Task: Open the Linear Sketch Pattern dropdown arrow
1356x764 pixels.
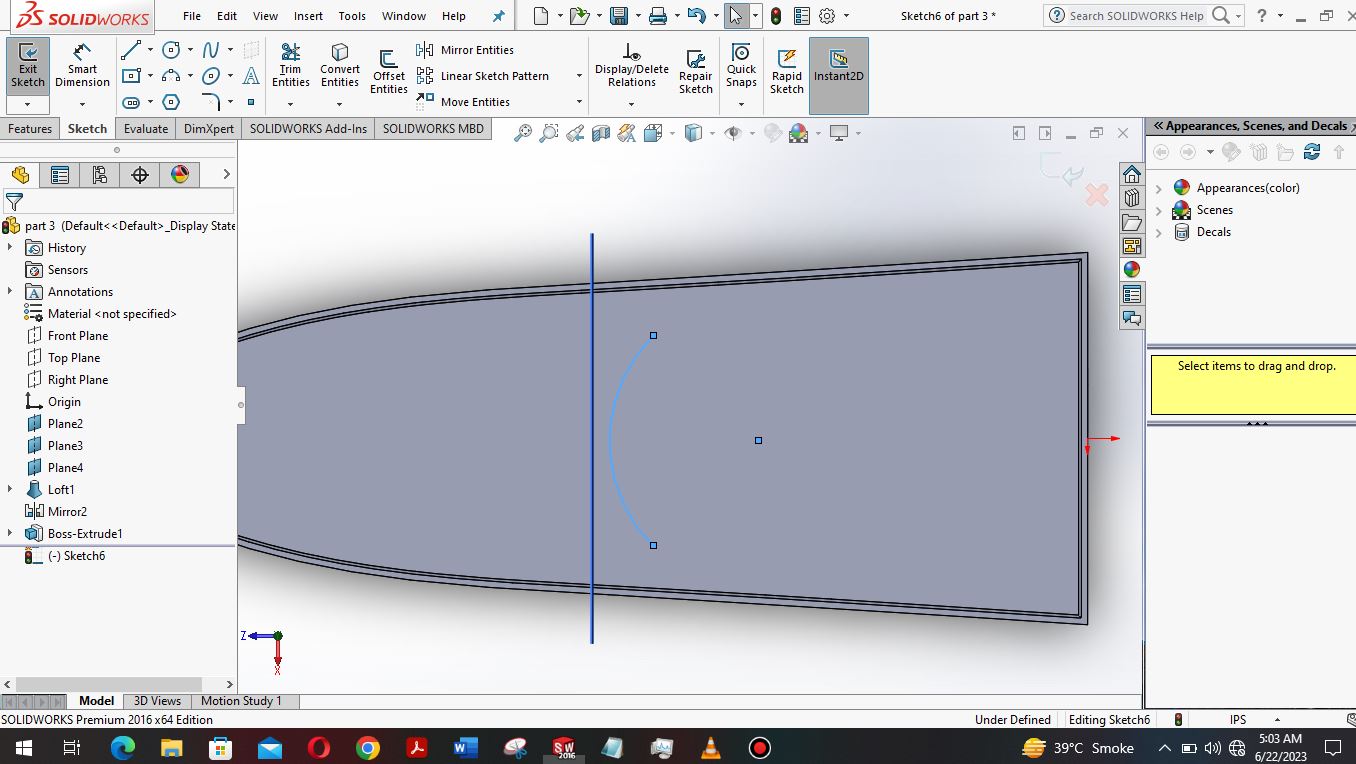Action: click(x=579, y=76)
